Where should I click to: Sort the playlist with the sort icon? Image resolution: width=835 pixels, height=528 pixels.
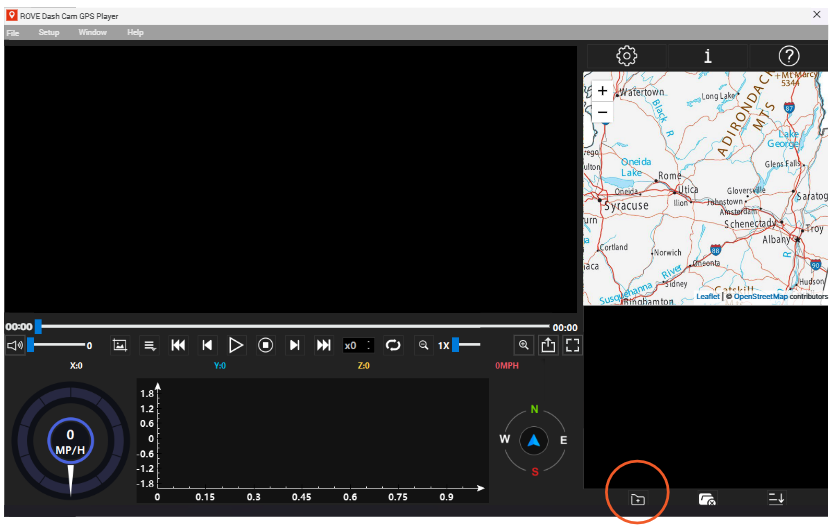pyautogui.click(x=776, y=499)
